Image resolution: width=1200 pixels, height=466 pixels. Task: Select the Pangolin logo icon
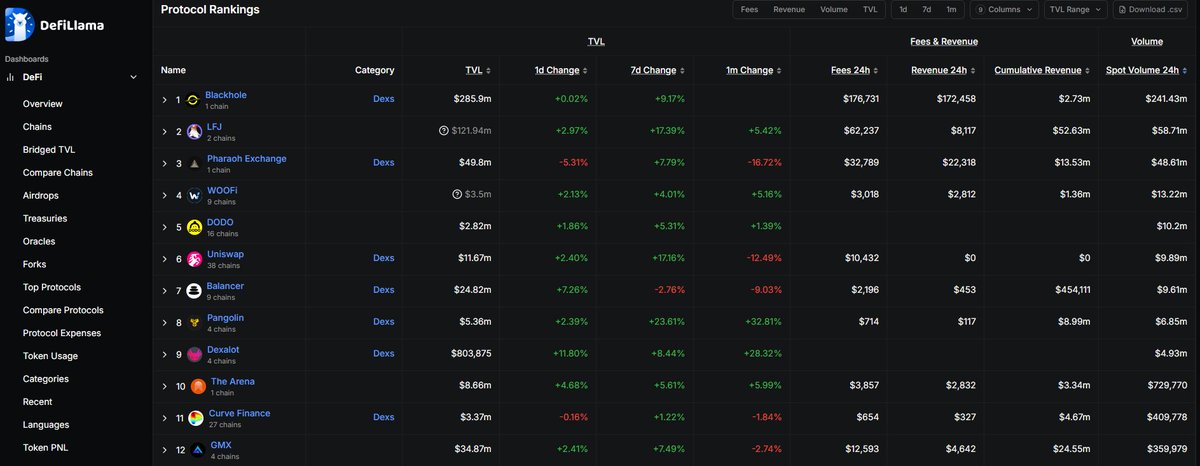tap(194, 323)
